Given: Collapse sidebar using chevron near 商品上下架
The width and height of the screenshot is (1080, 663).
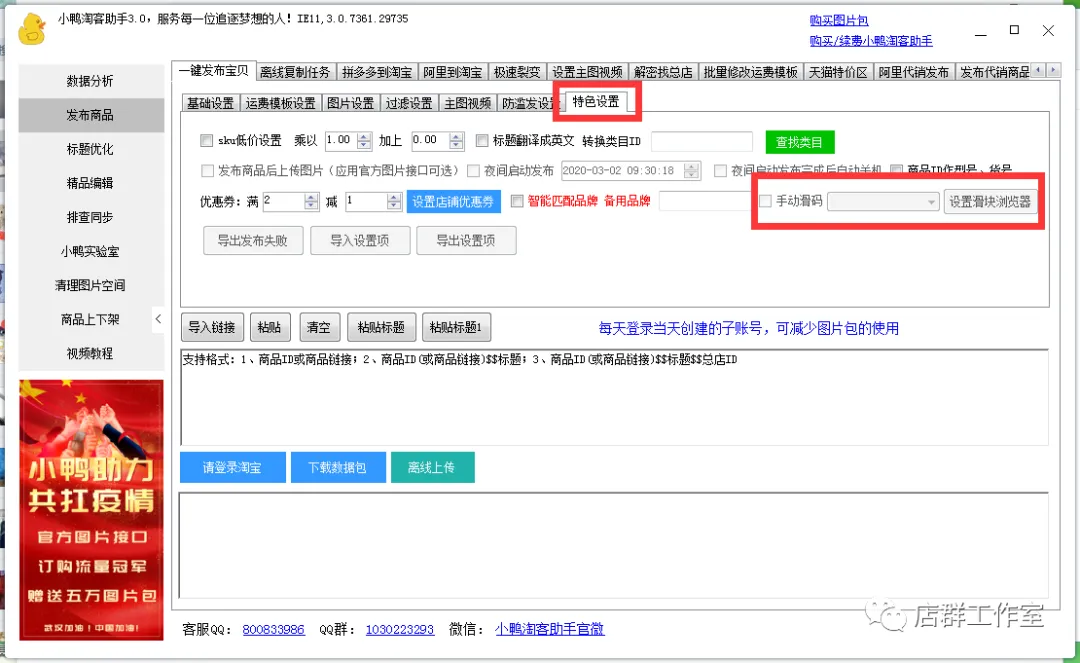Looking at the screenshot, I should [x=158, y=319].
